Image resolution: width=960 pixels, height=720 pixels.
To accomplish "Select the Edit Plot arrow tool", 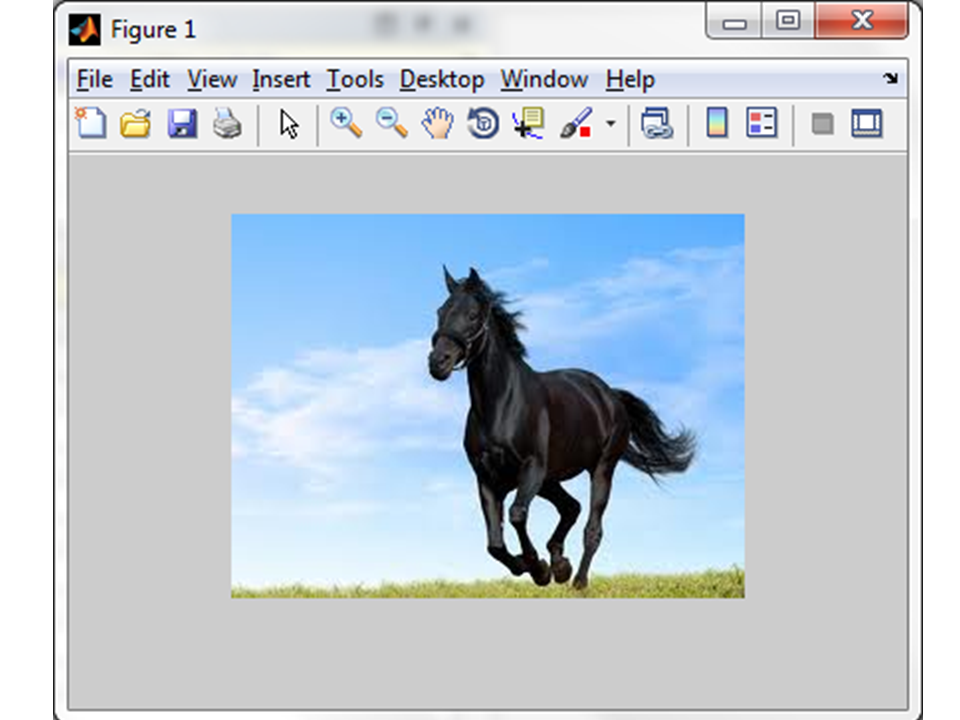I will pos(289,124).
